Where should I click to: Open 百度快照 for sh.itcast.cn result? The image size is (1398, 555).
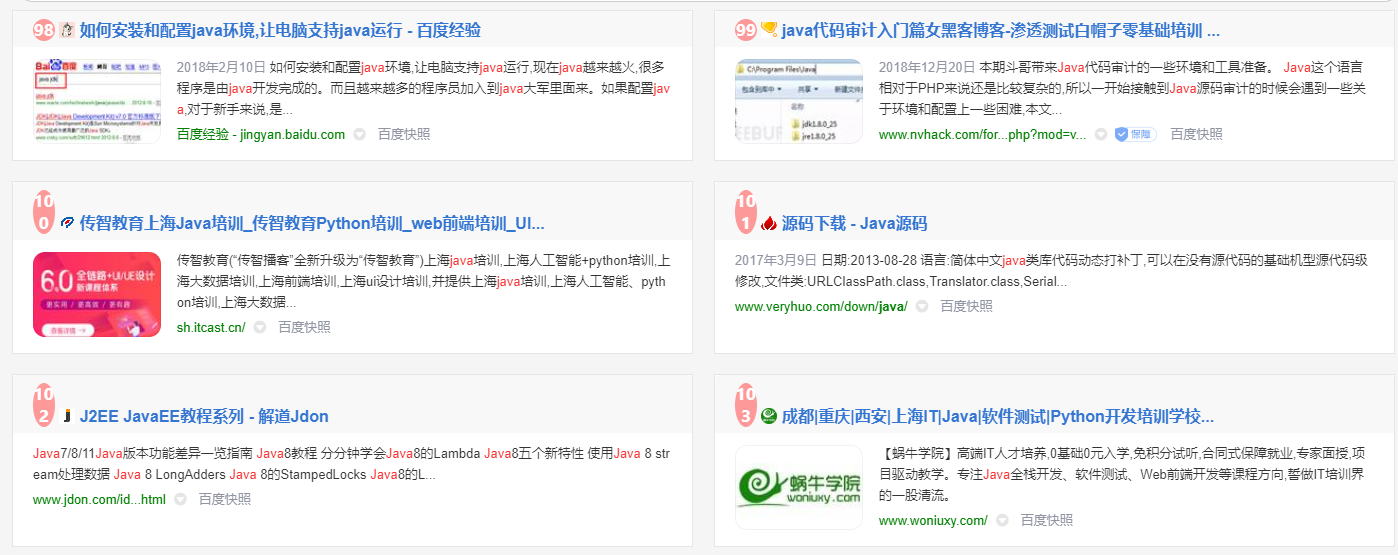pos(304,327)
